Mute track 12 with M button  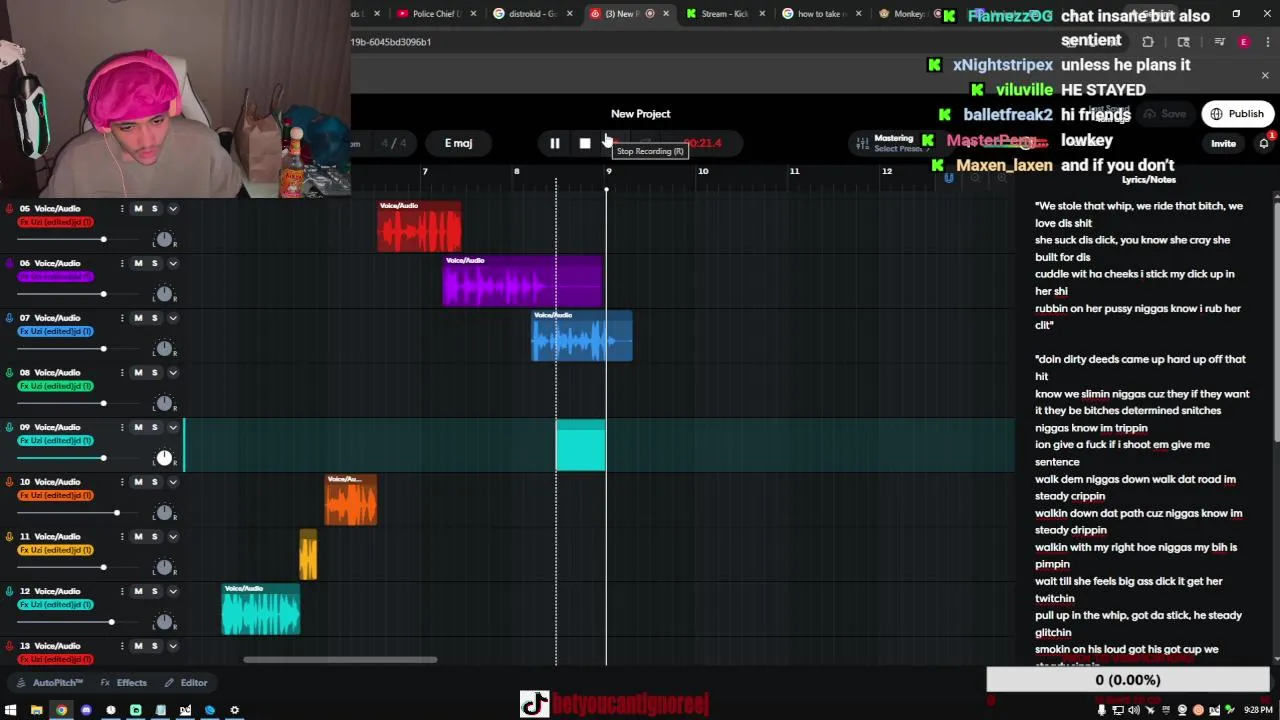coord(138,591)
